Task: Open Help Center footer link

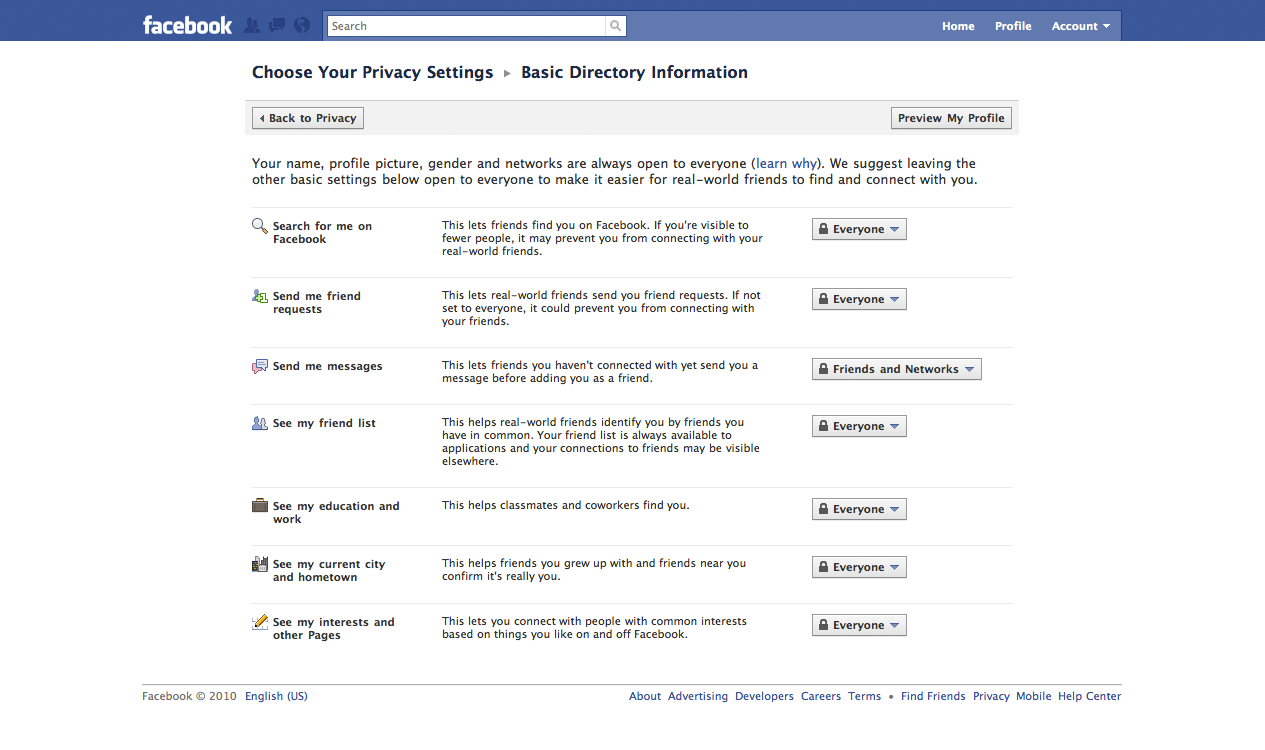Action: tap(1090, 696)
